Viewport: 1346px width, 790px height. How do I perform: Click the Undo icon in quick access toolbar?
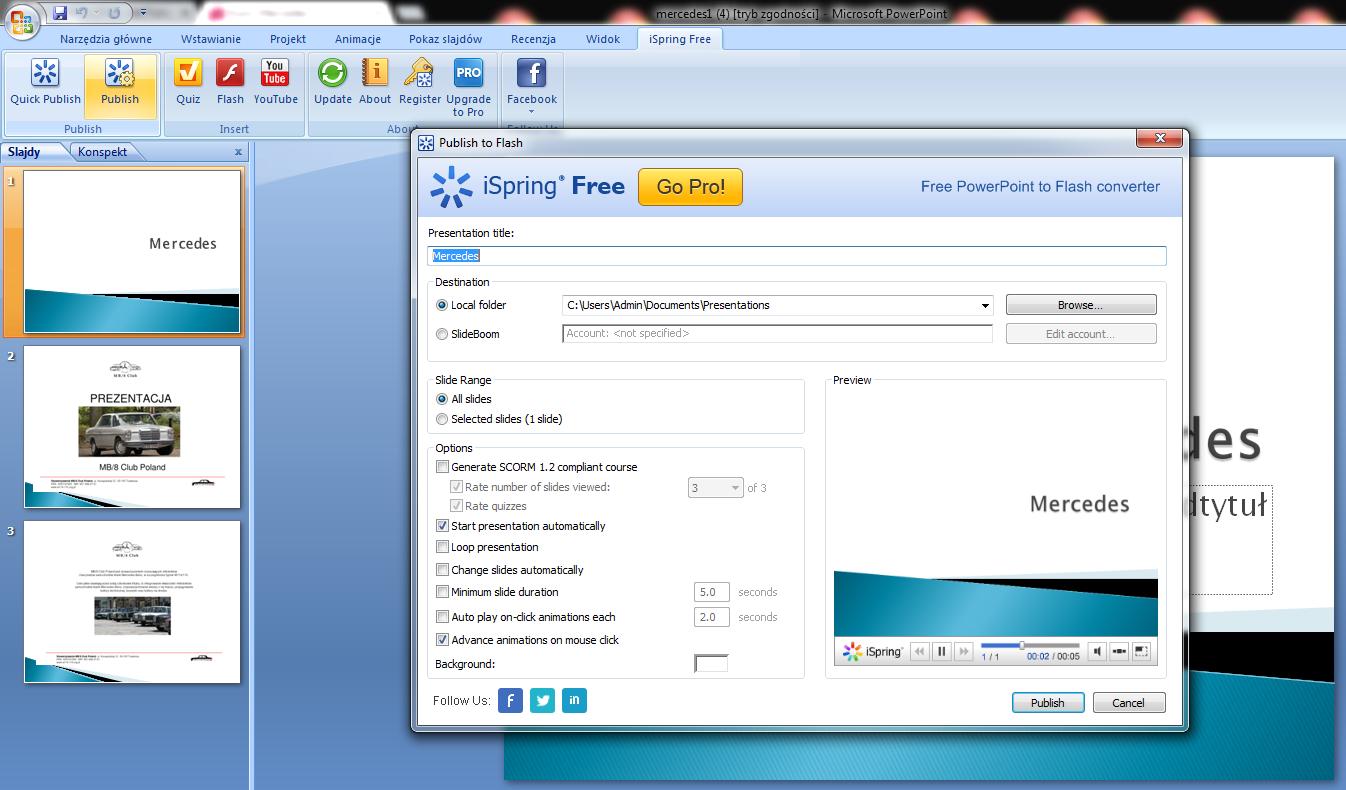(x=82, y=13)
